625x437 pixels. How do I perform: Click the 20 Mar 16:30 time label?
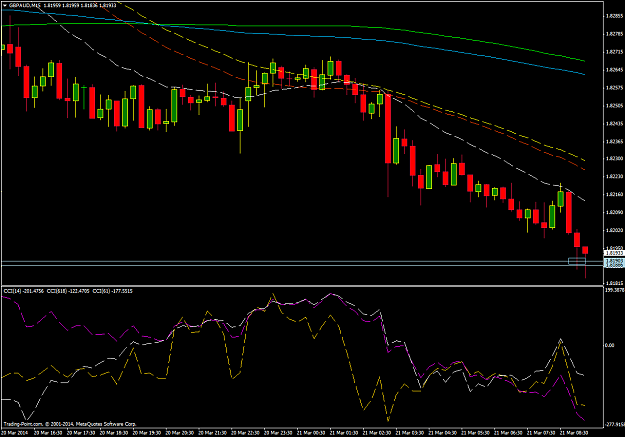tap(48, 433)
